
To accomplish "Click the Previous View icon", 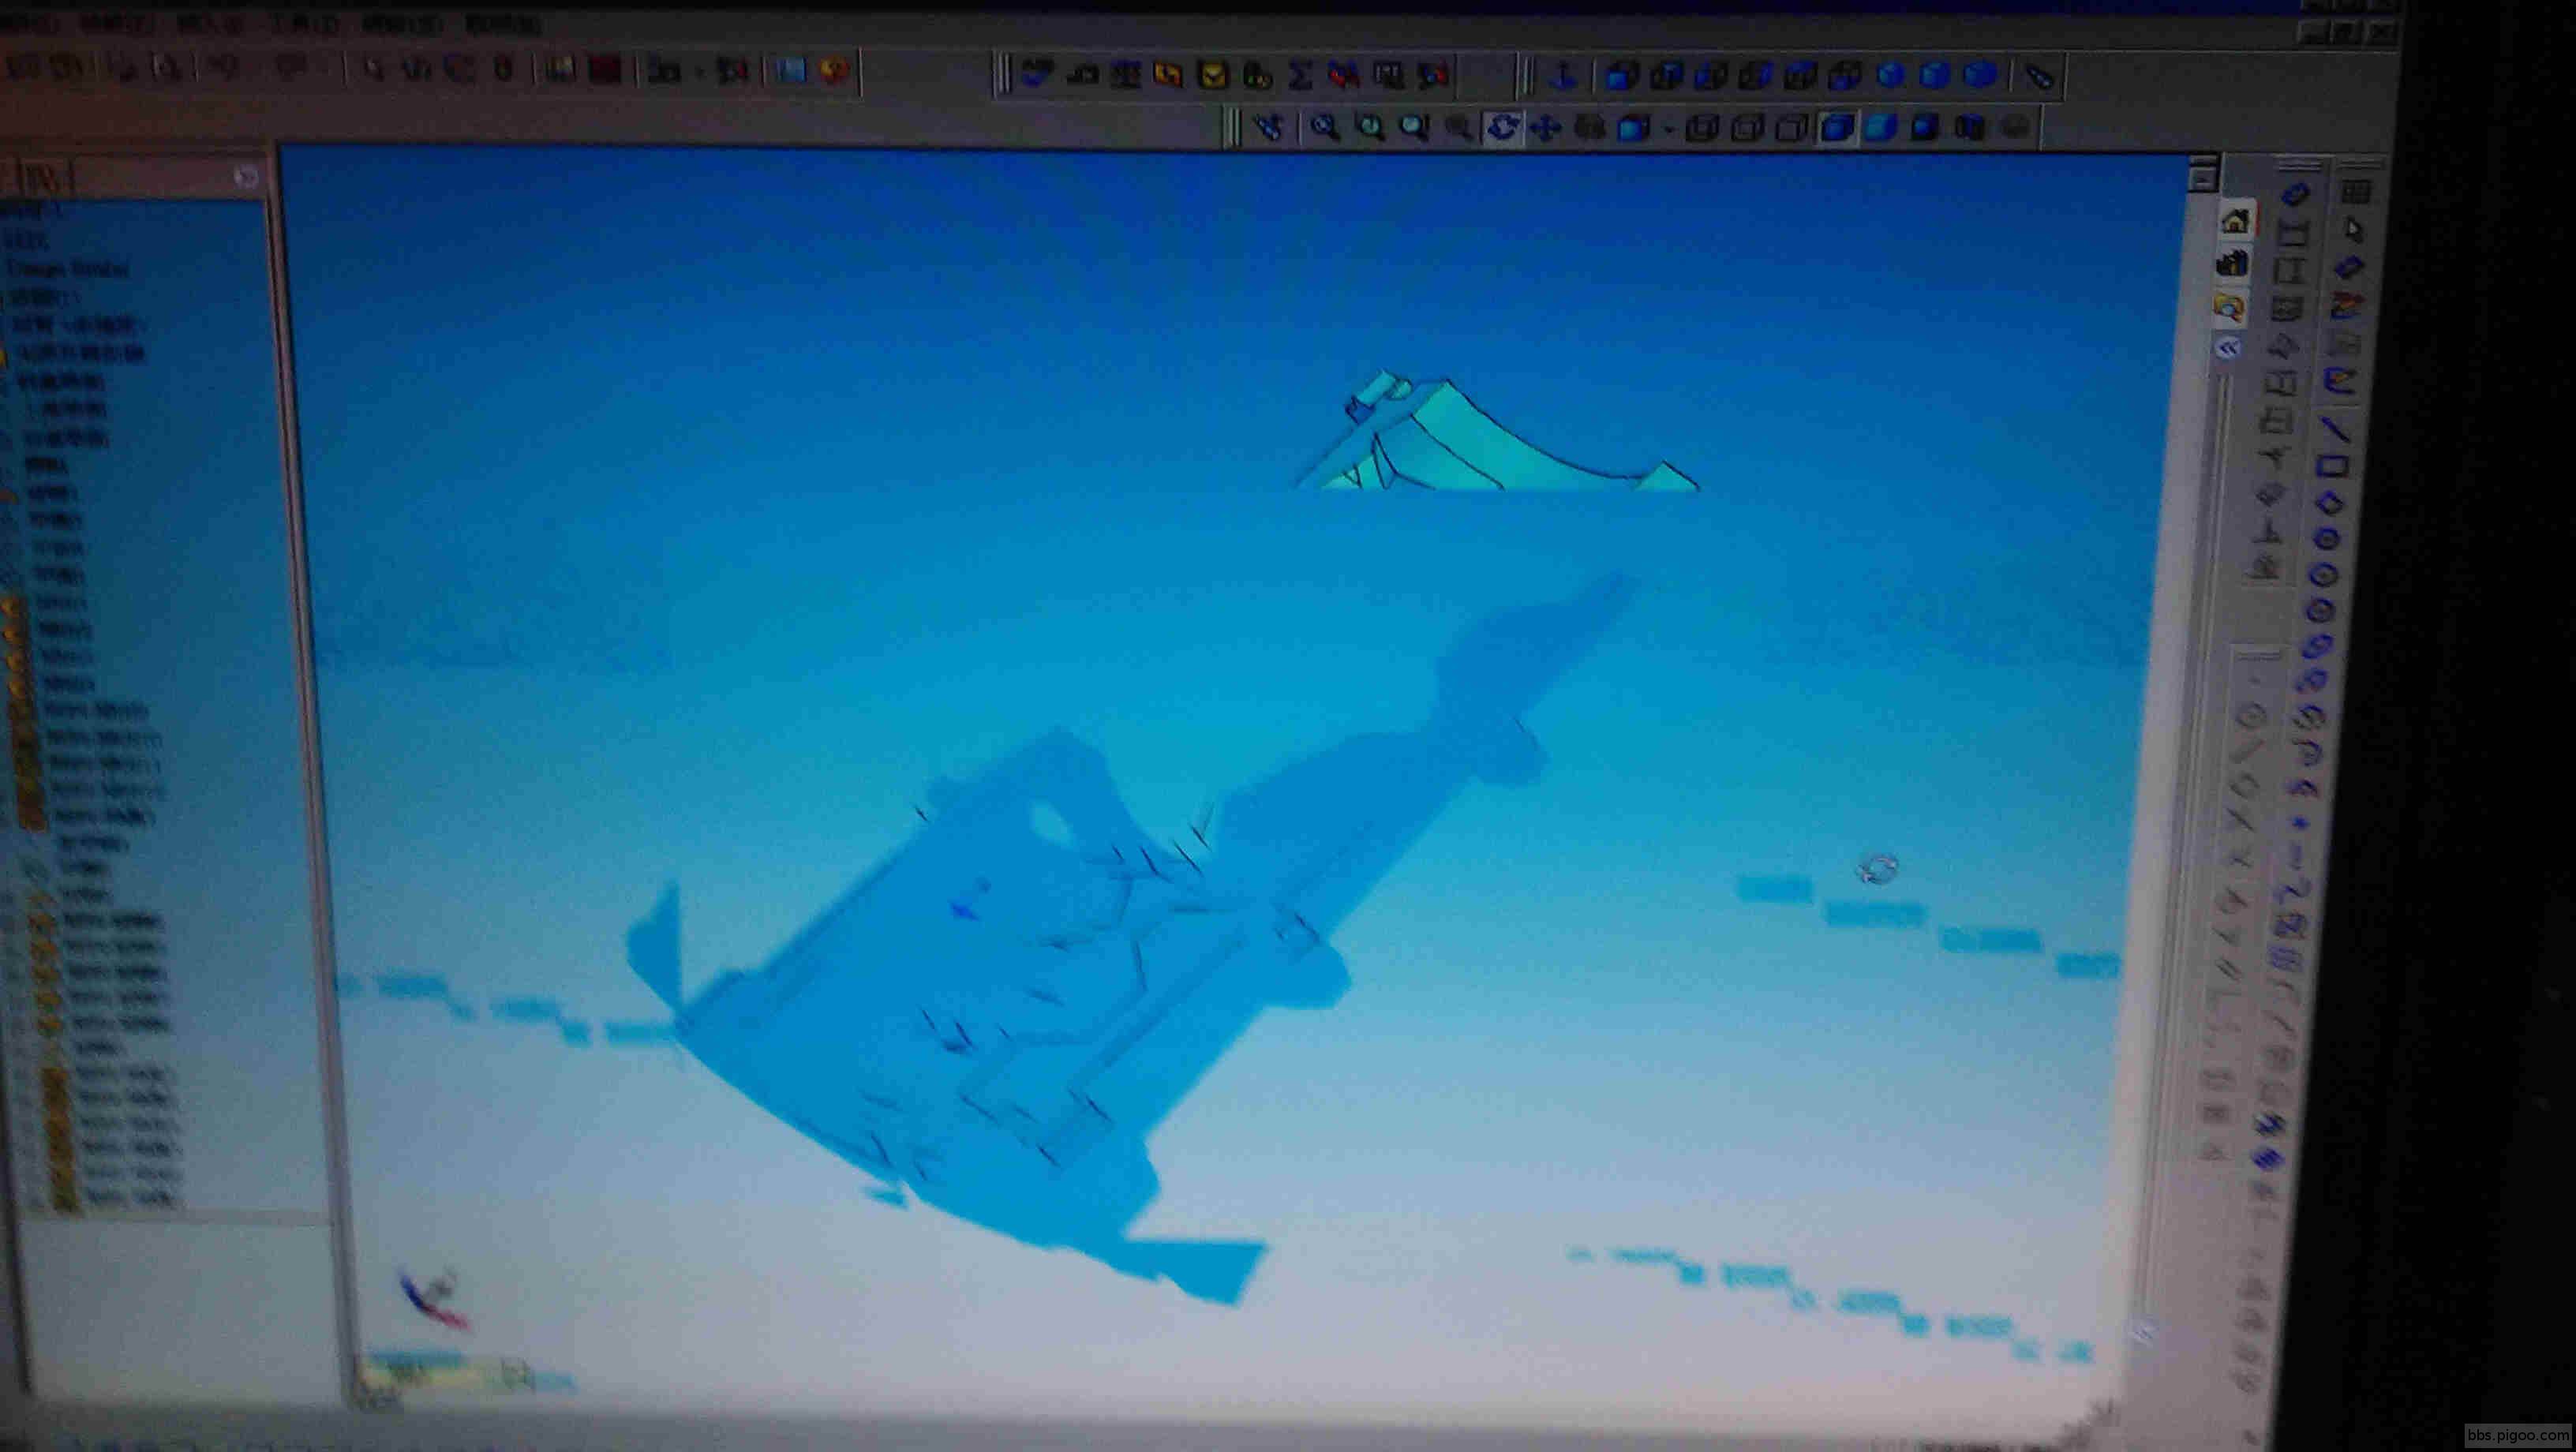I will (1270, 127).
